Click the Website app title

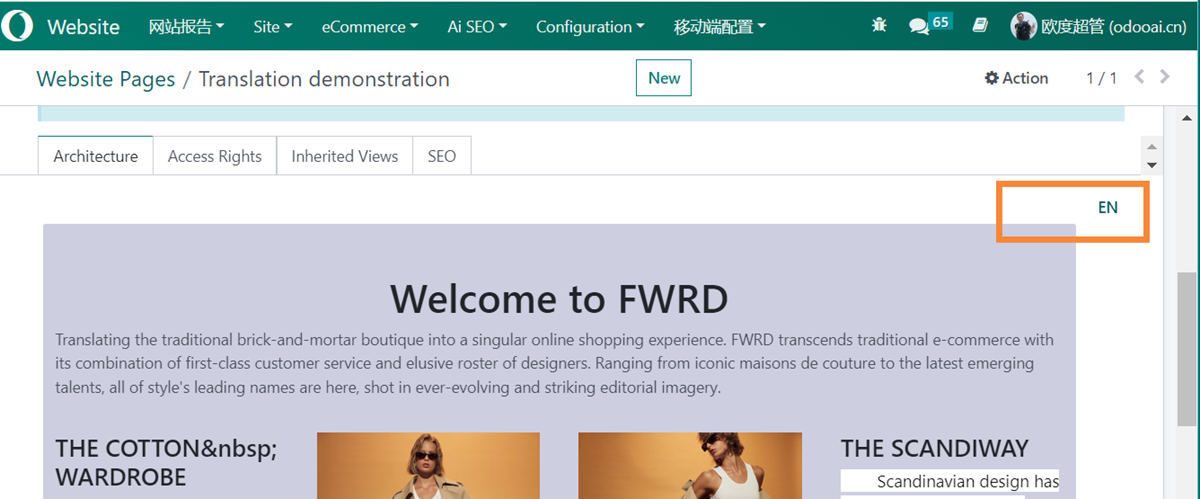83,27
